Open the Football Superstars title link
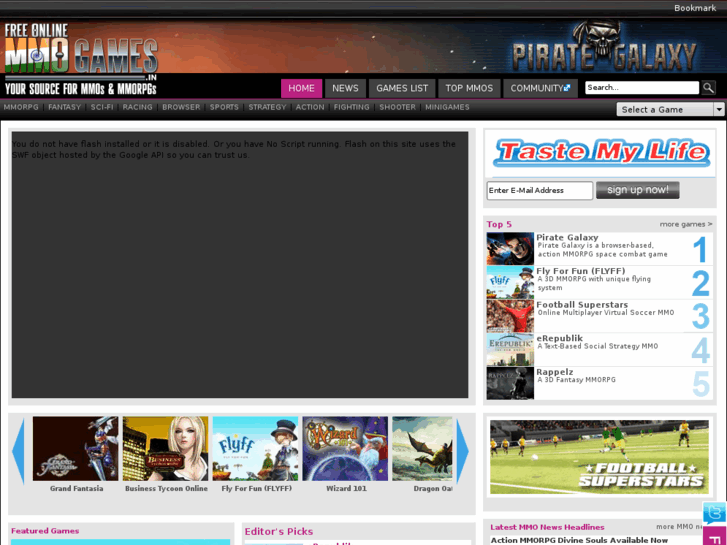The width and height of the screenshot is (727, 545). pos(582,304)
